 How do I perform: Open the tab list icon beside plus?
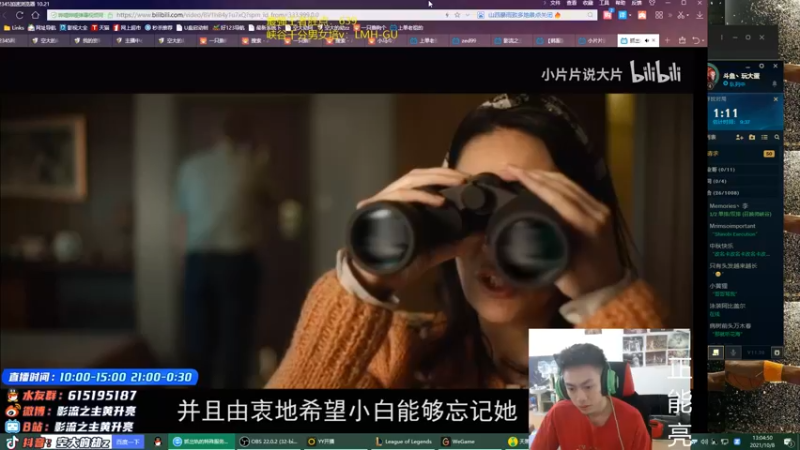(682, 40)
